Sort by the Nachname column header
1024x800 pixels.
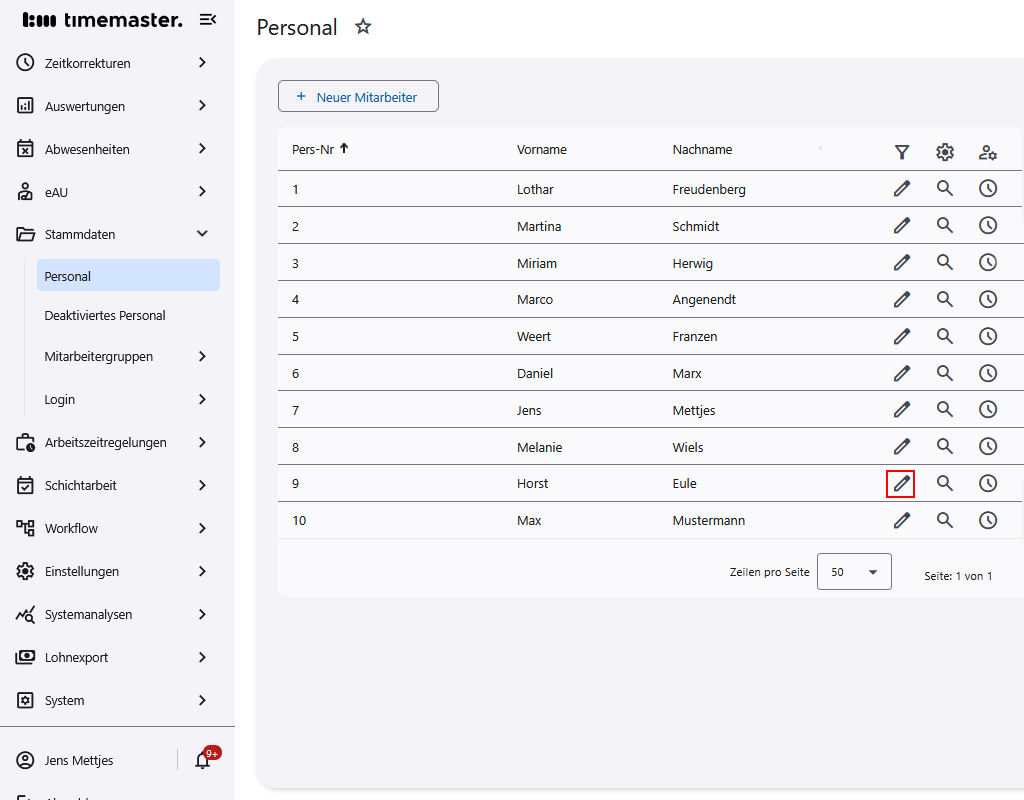coord(702,150)
